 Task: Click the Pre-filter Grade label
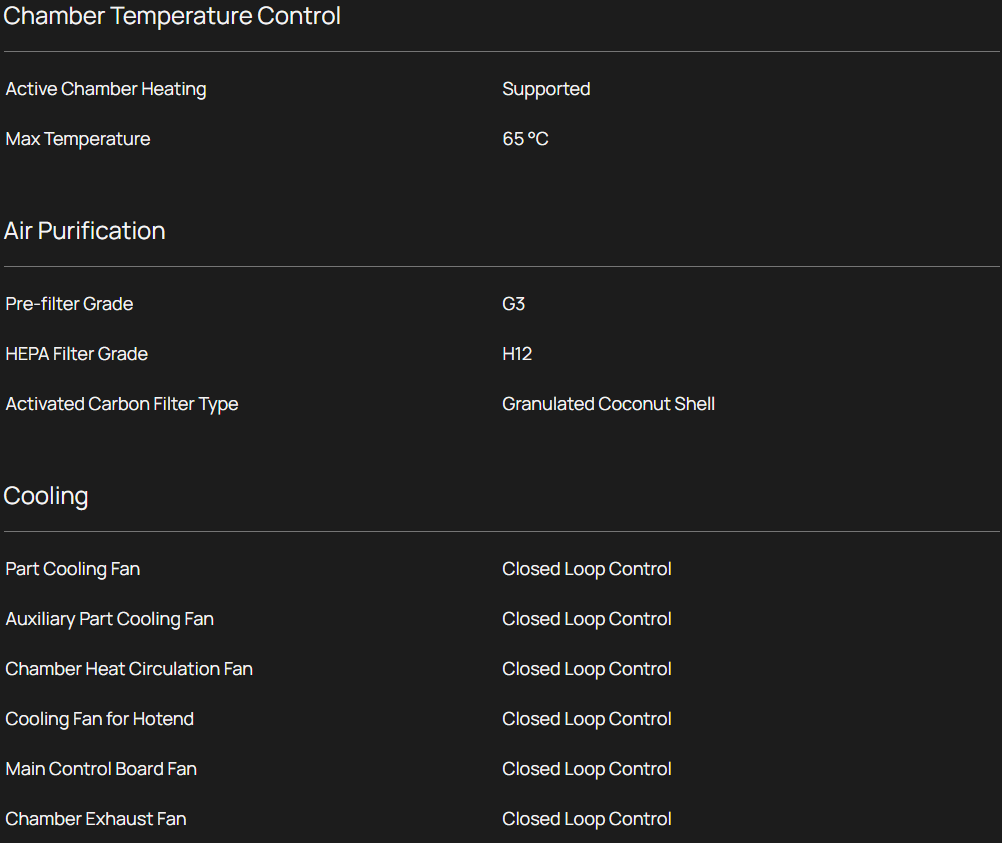[x=69, y=304]
